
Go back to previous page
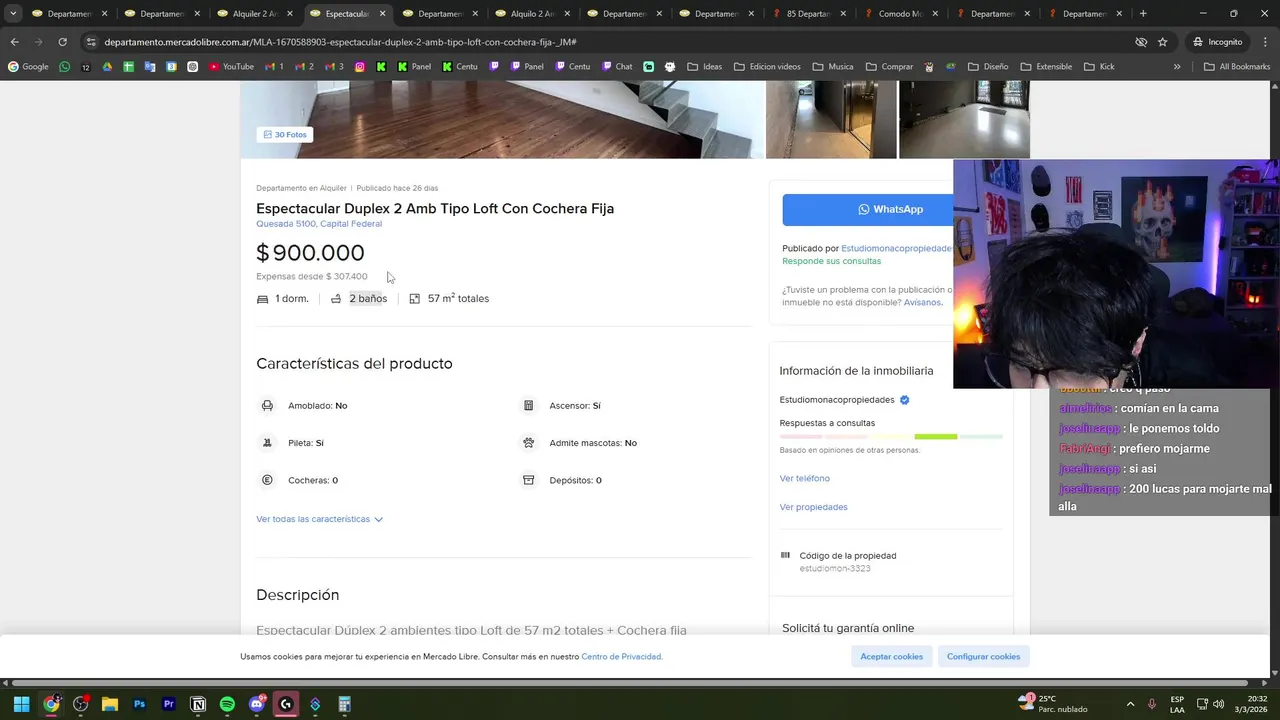(x=14, y=42)
